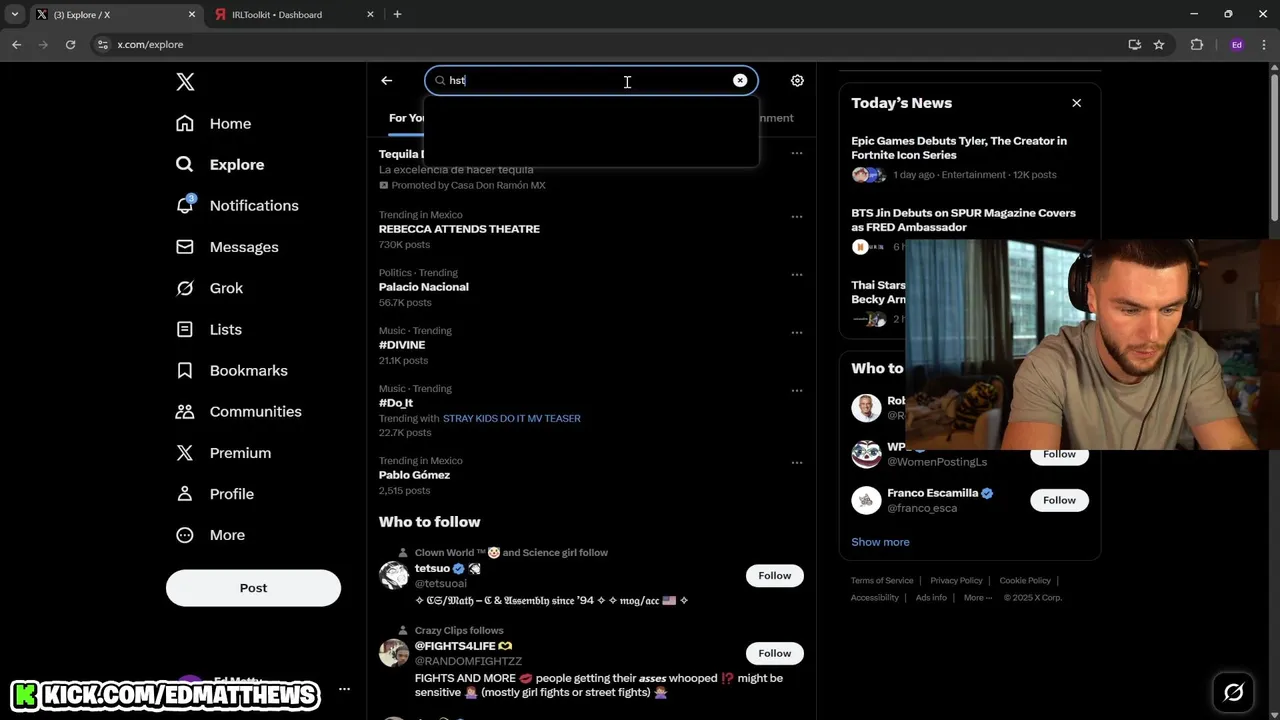
Task: Open FIGHTS4LIFE profile avatar
Action: 394,653
